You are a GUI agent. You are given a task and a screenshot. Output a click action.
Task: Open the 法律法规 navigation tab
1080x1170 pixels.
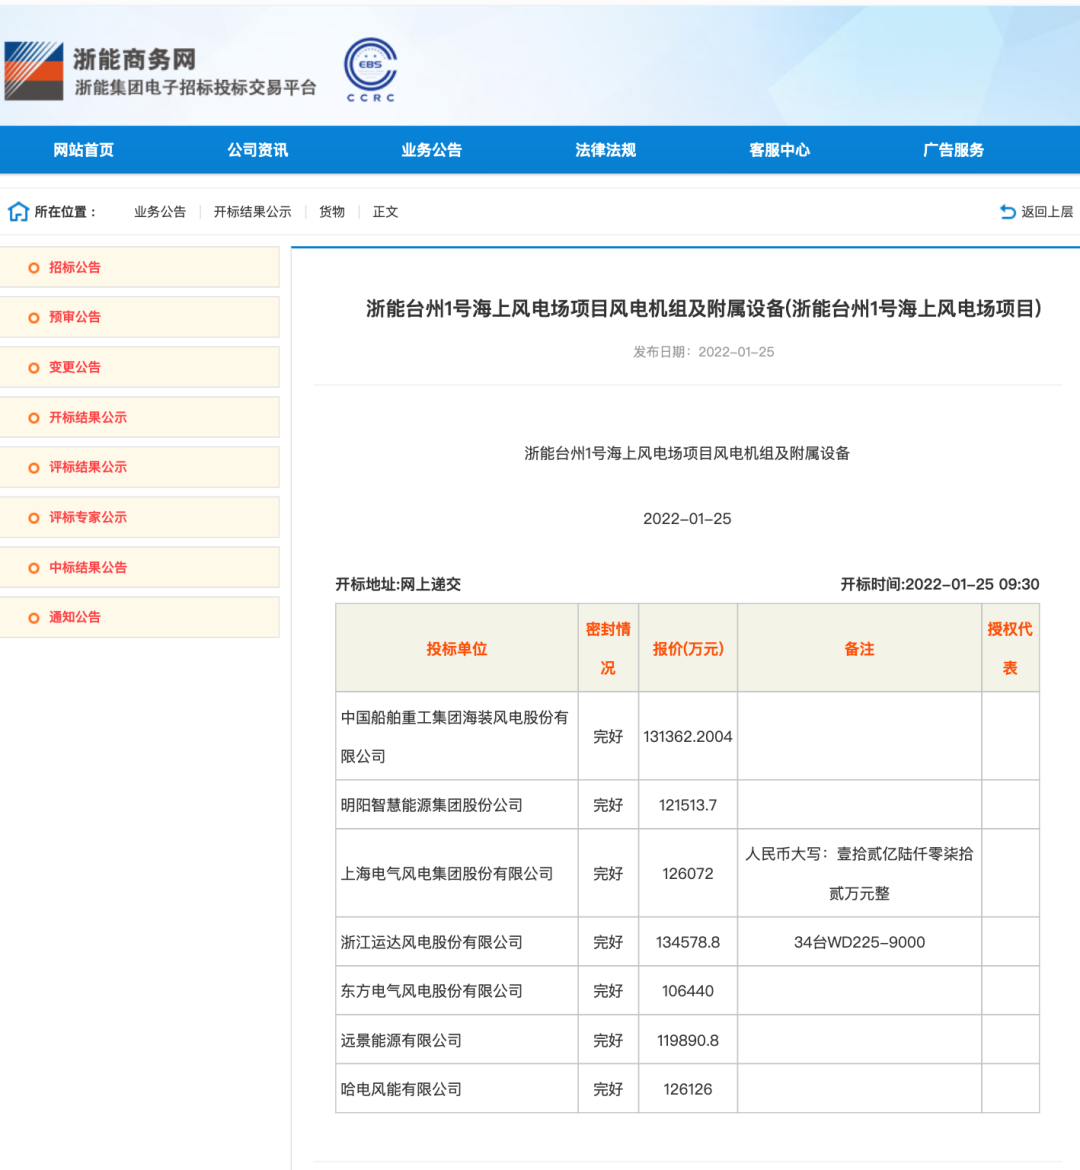click(605, 150)
